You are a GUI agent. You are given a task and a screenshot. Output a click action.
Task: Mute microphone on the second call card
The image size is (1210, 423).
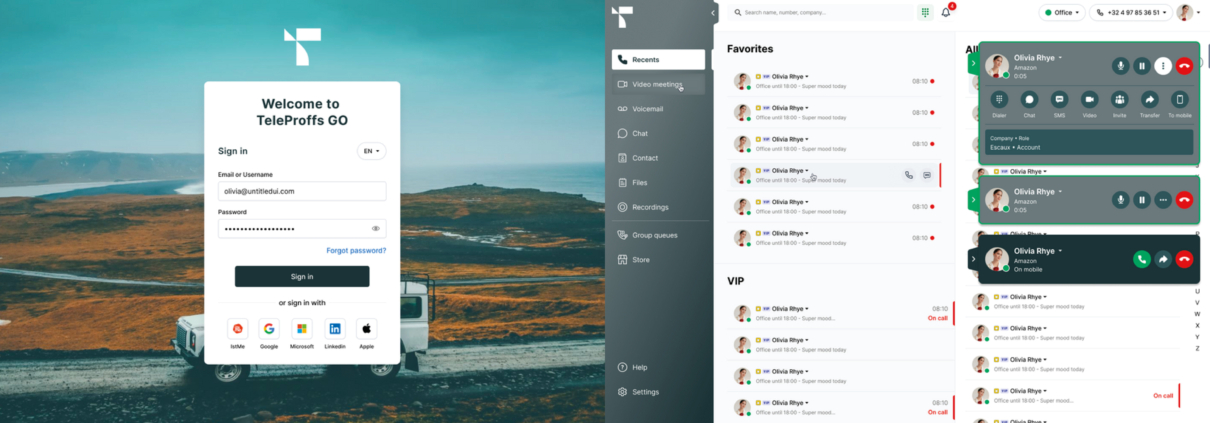(1121, 200)
